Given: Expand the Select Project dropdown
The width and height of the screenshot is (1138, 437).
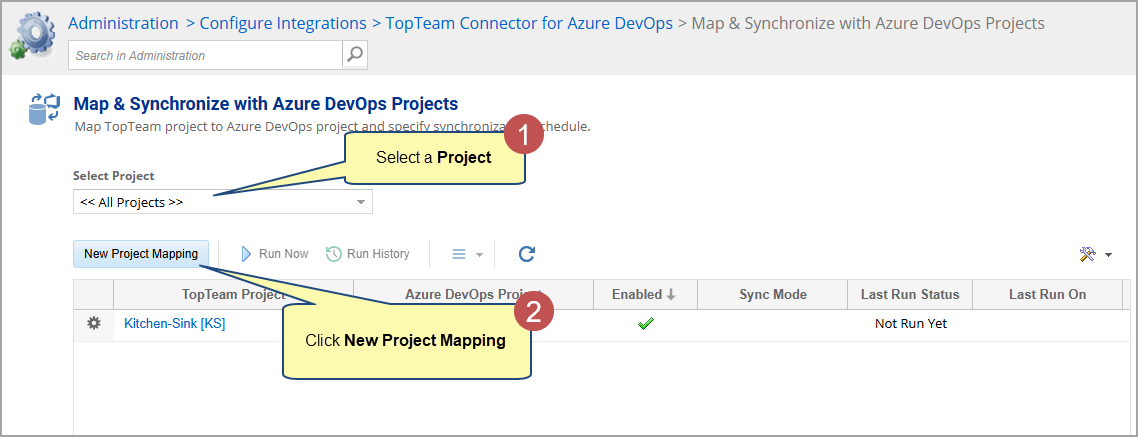Looking at the screenshot, I should (x=361, y=202).
